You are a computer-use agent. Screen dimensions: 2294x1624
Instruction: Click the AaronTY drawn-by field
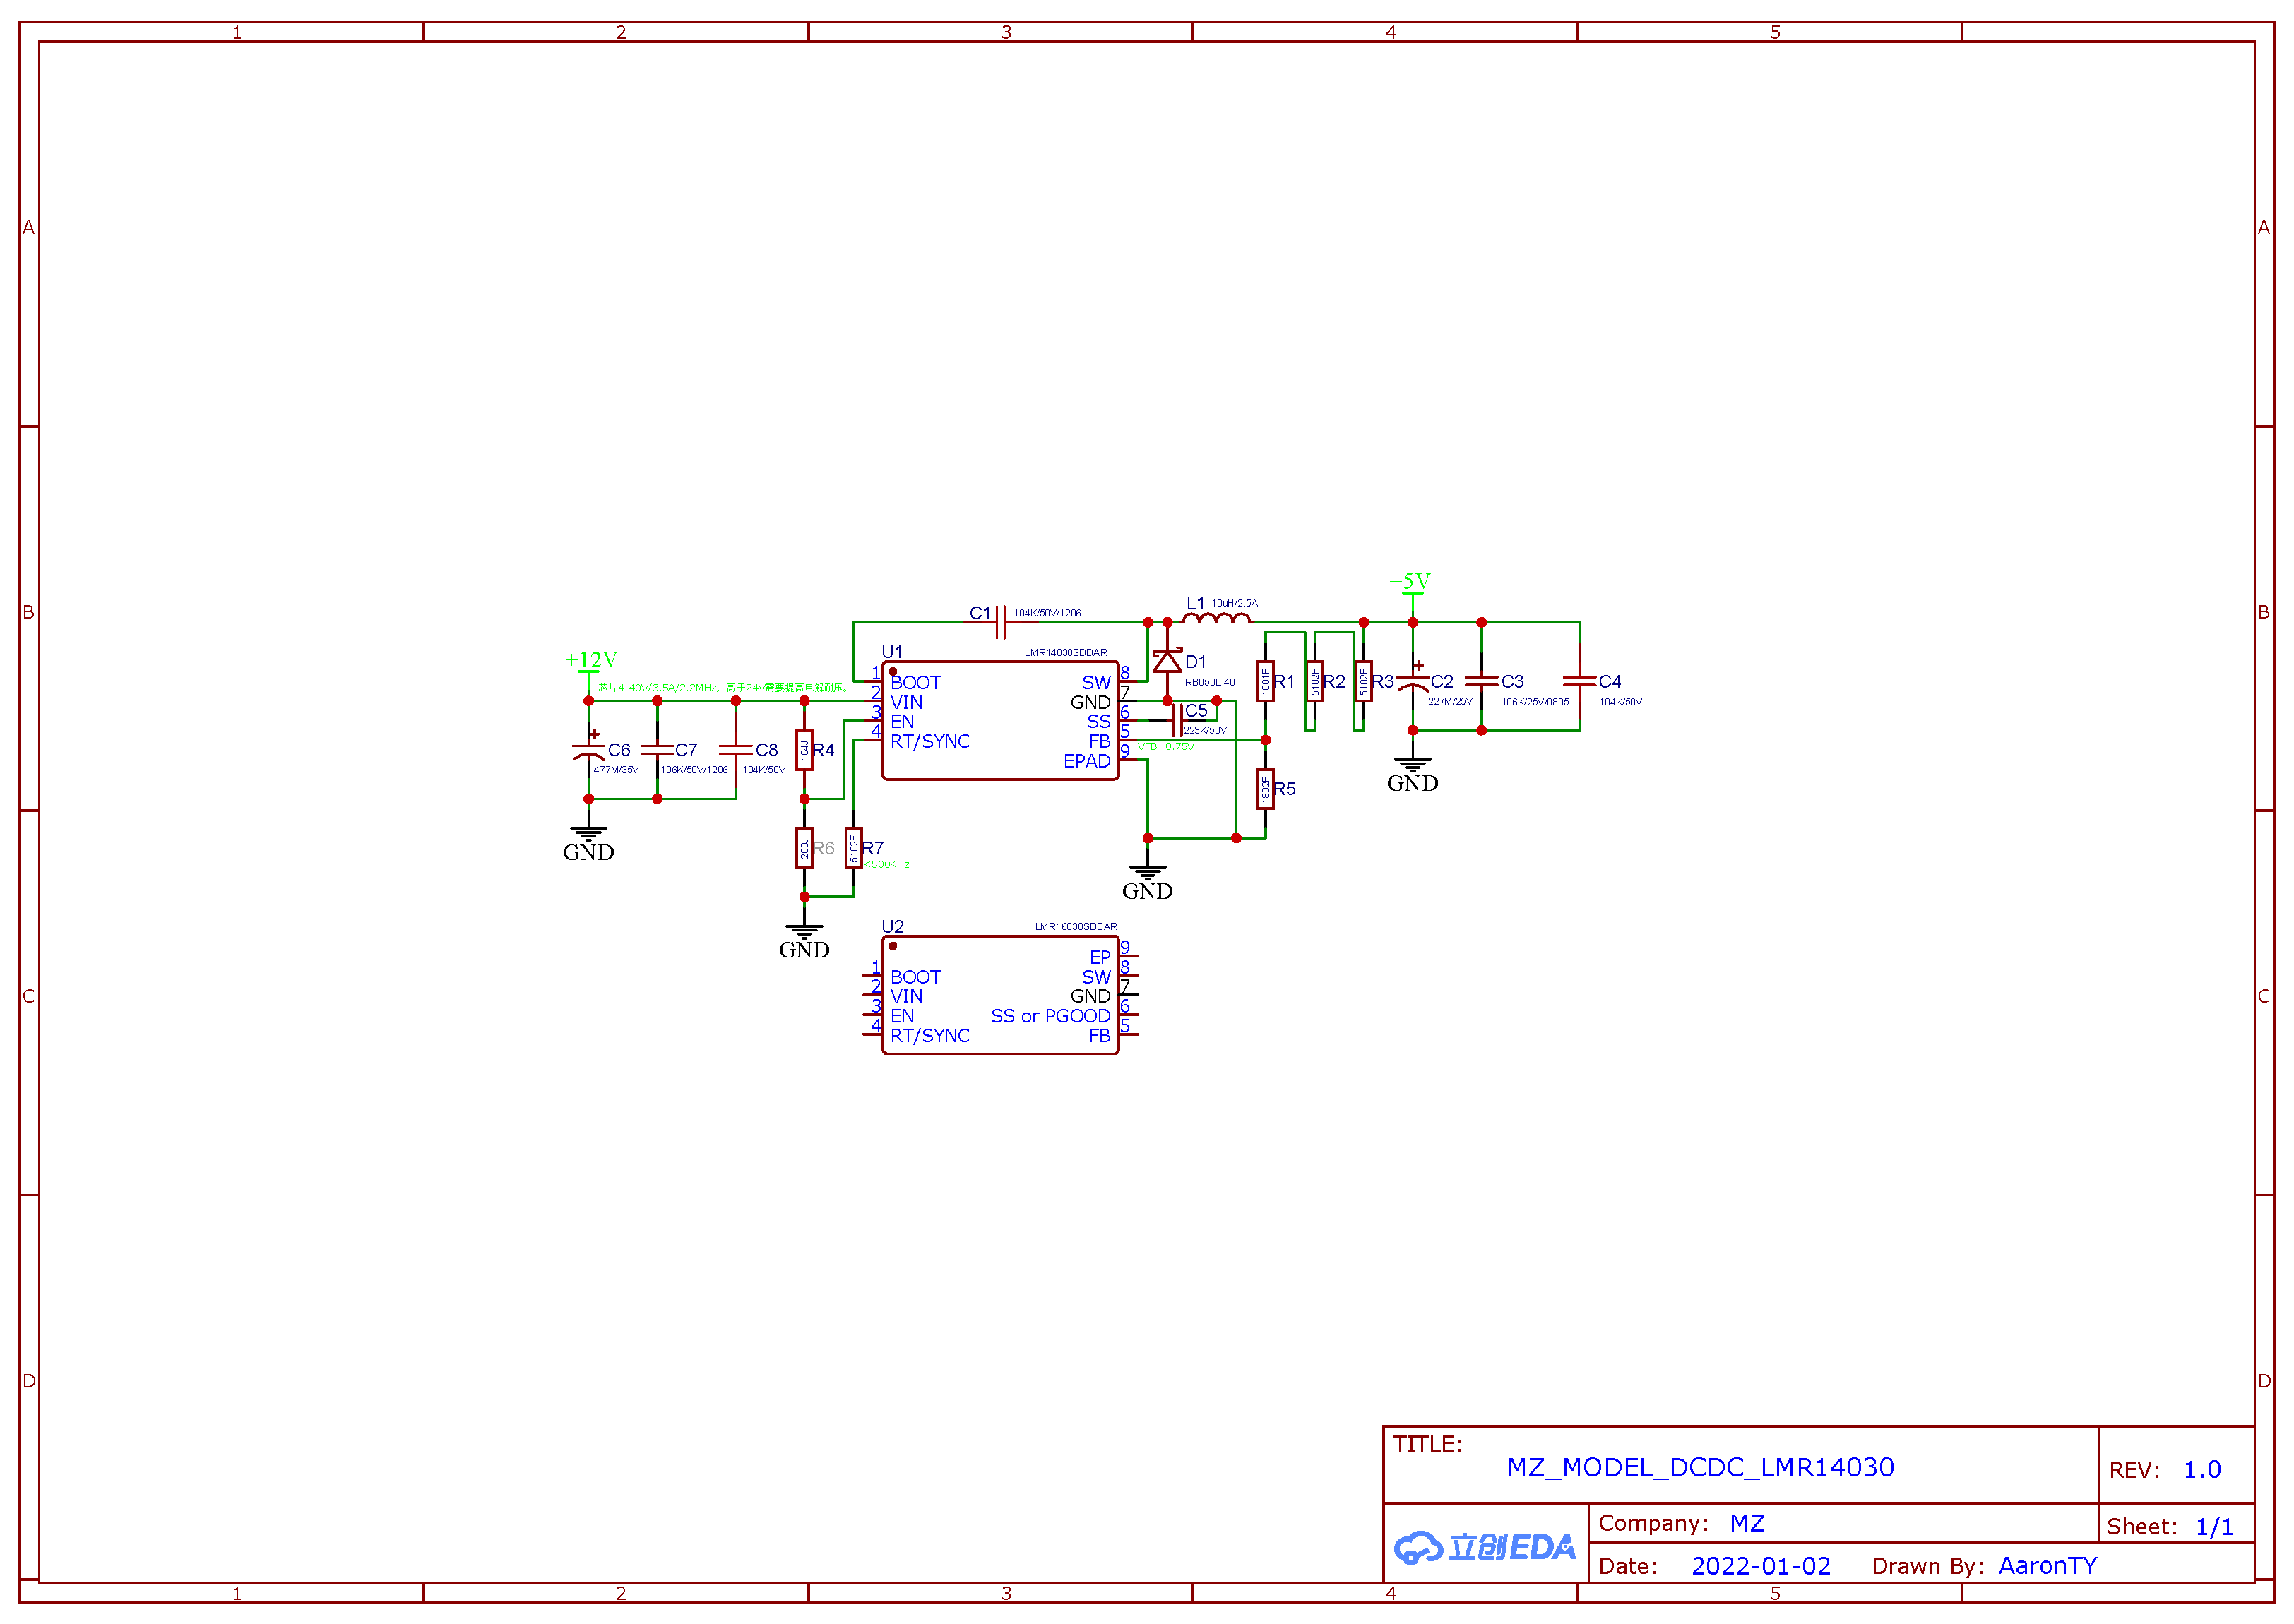tap(2047, 1566)
